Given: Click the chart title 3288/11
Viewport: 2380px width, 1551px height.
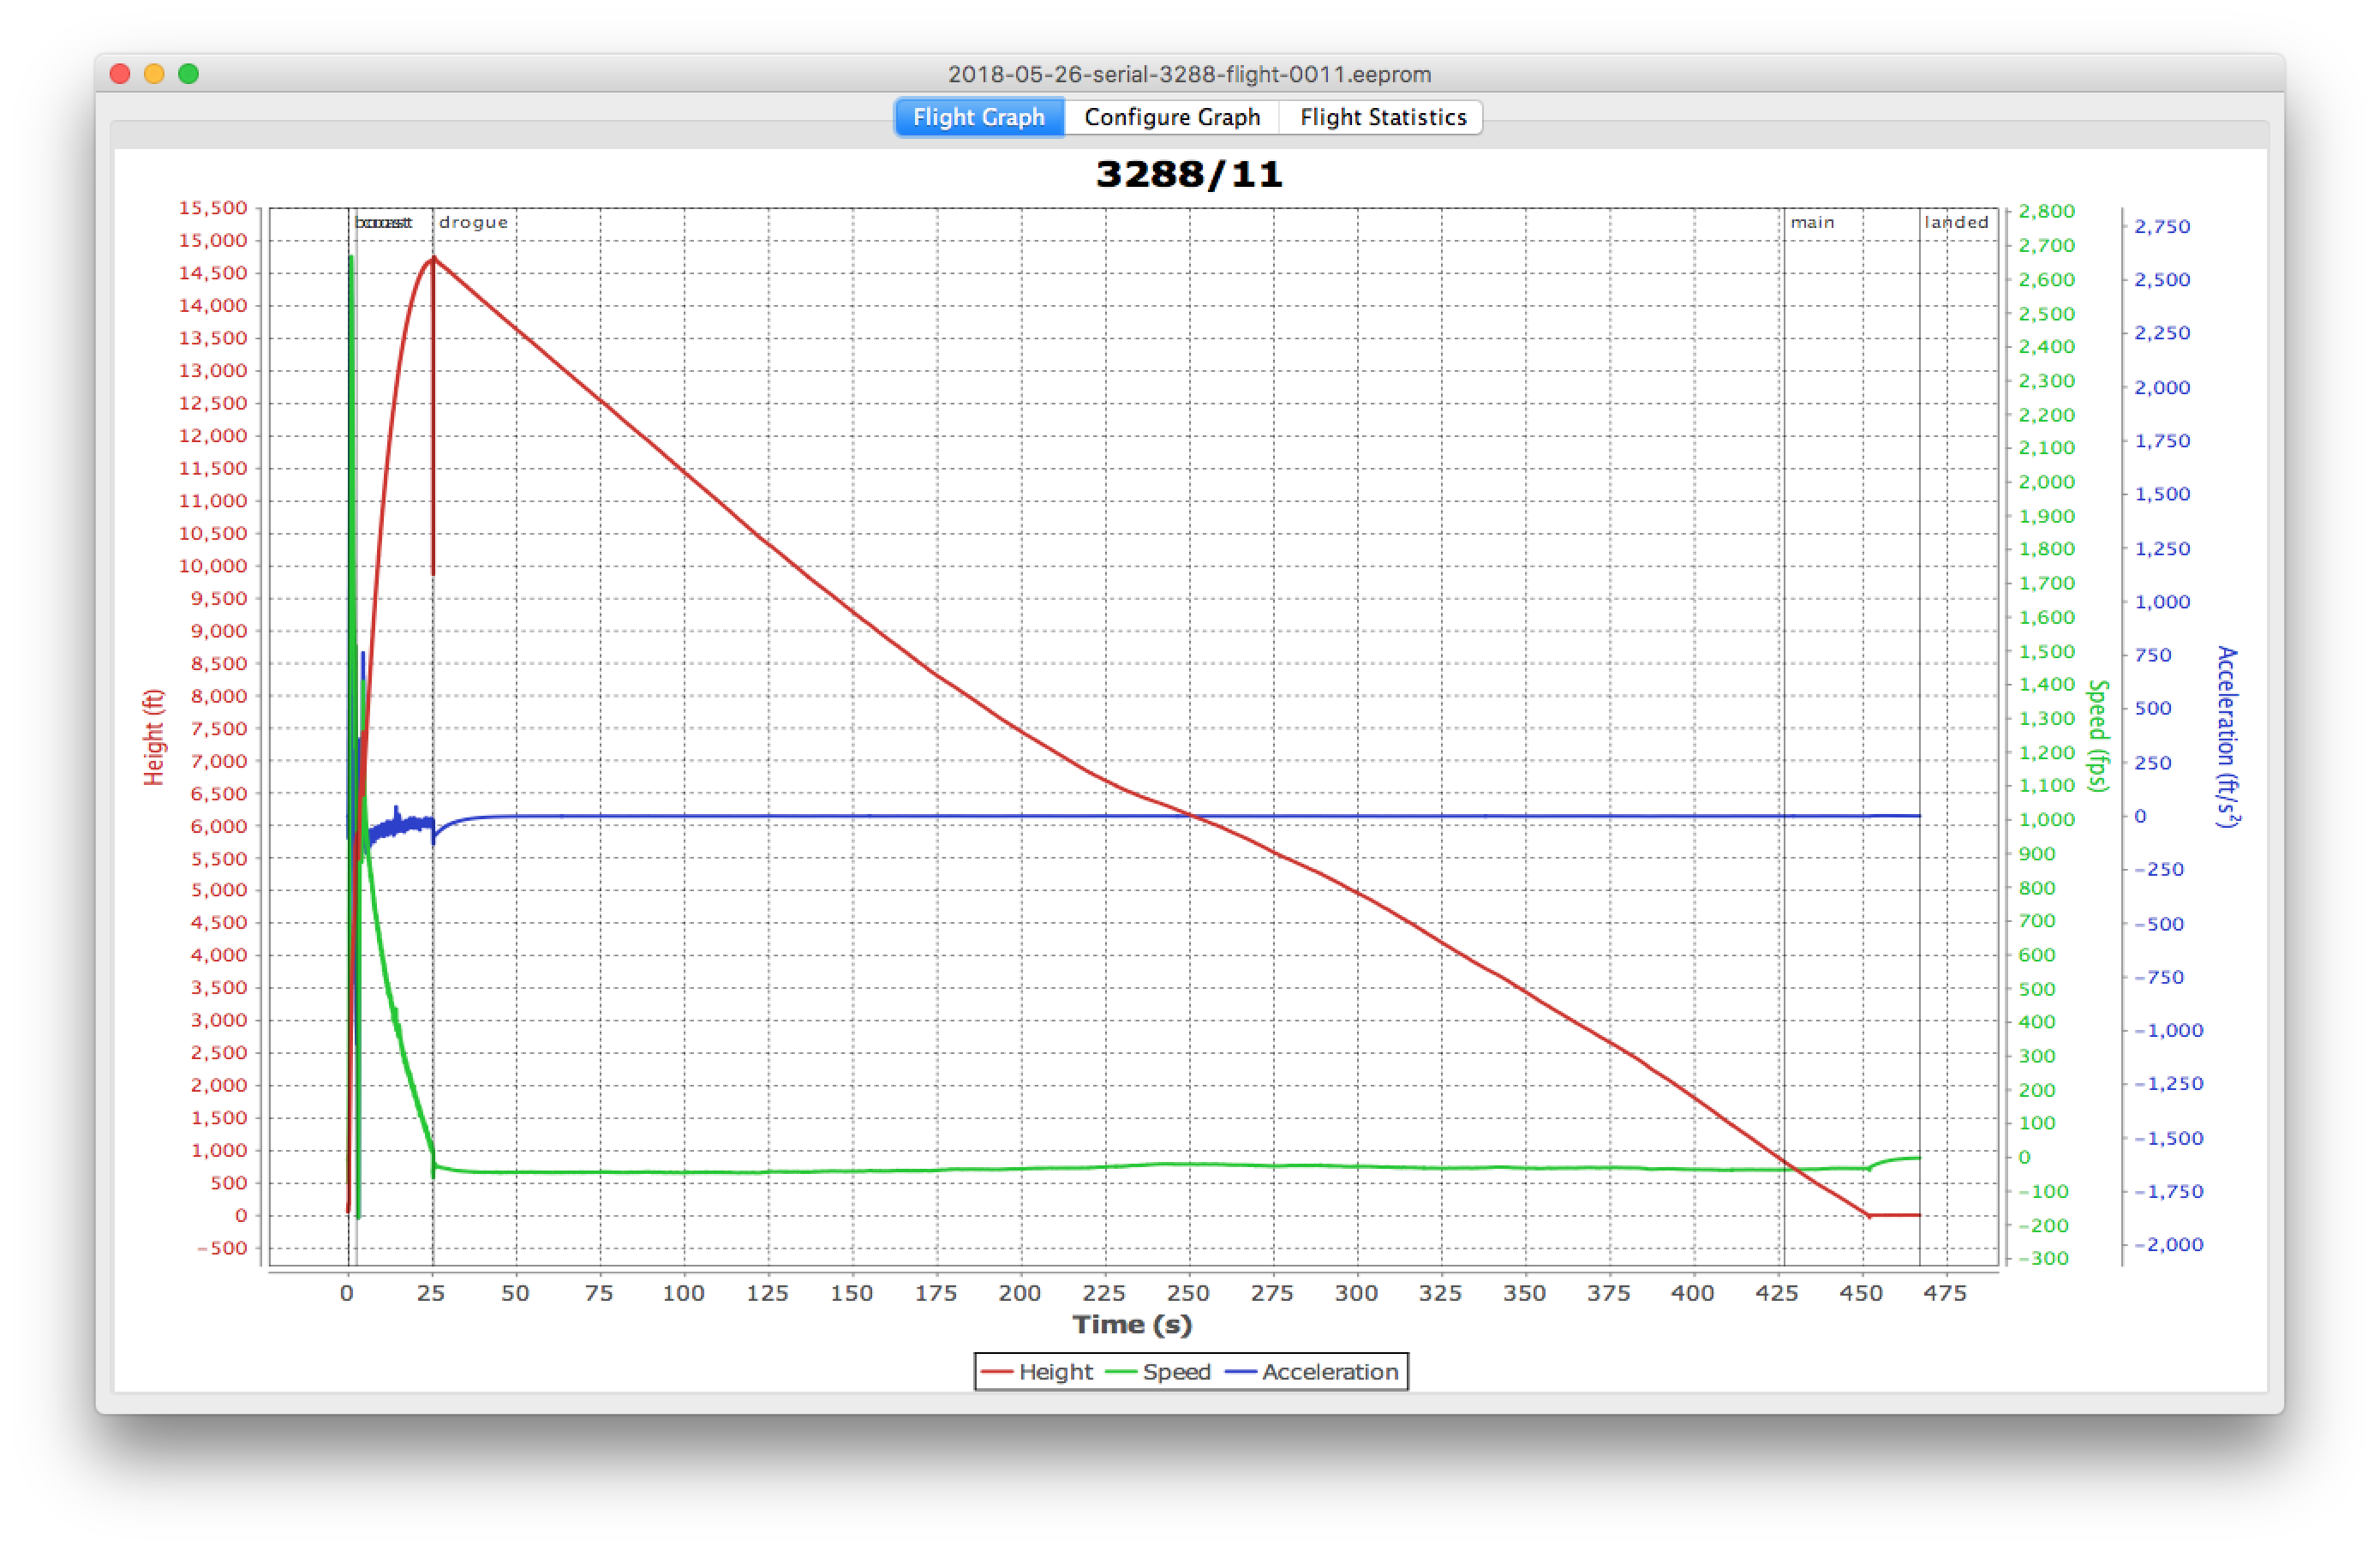Looking at the screenshot, I should point(1188,175).
